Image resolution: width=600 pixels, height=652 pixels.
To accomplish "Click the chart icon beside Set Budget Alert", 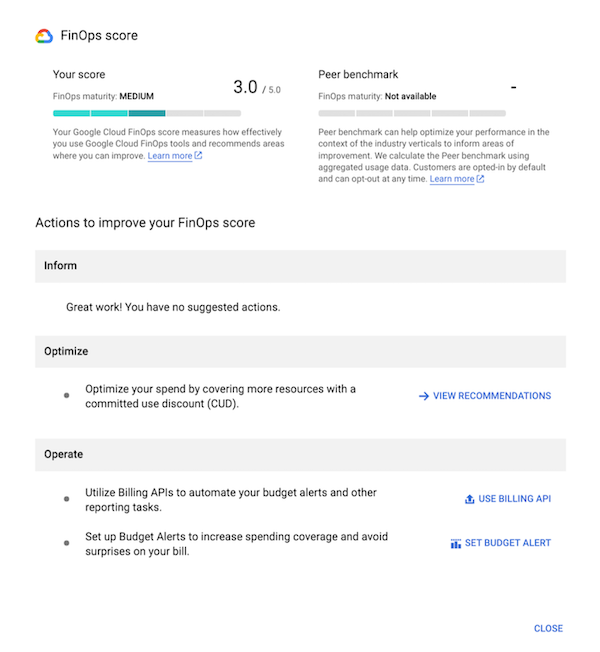I will tap(456, 544).
